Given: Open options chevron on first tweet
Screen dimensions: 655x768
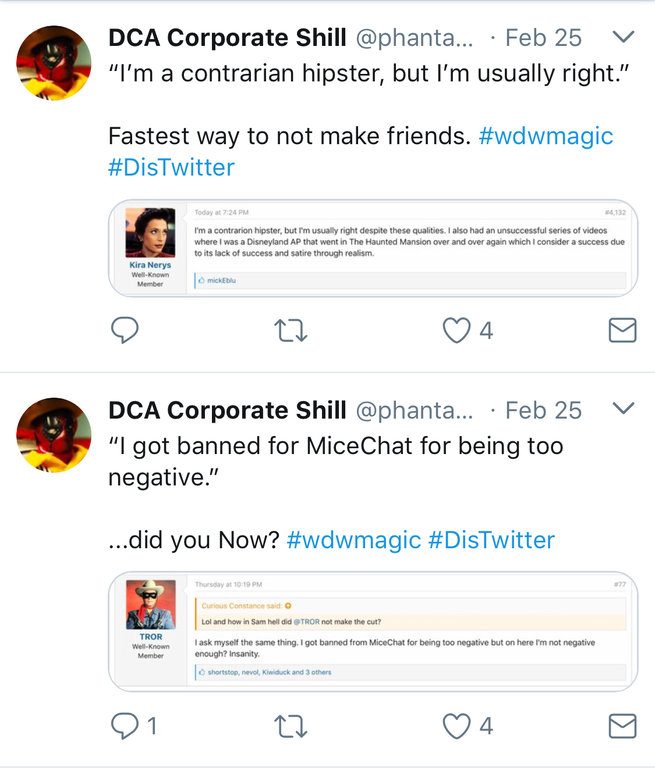Looking at the screenshot, I should click(x=622, y=38).
